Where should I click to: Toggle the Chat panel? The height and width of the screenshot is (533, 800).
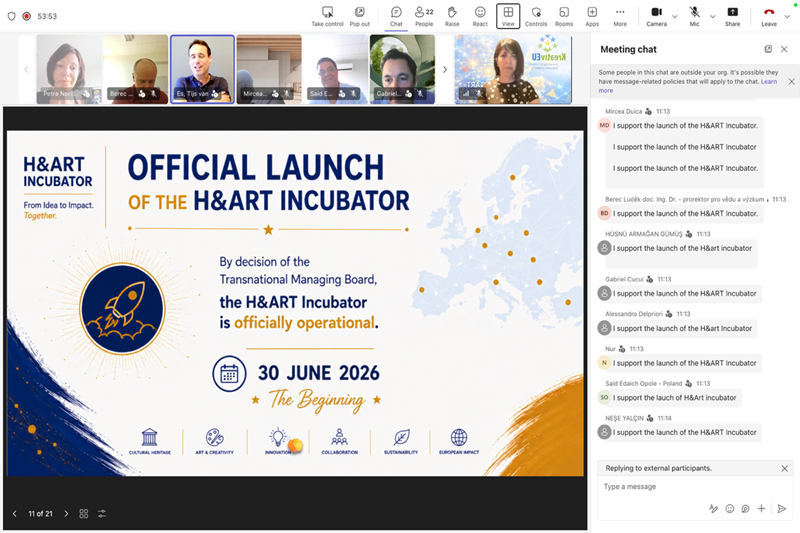396,16
